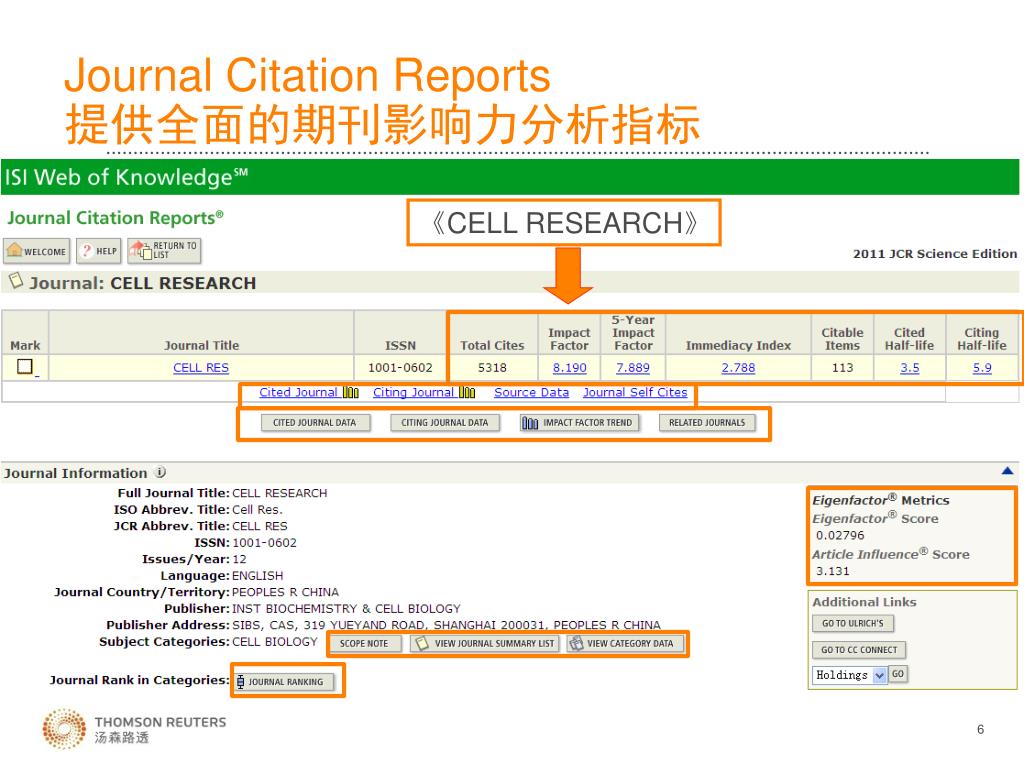Open the Journal Ranking button
Screen dimensions: 1024x768
[285, 682]
